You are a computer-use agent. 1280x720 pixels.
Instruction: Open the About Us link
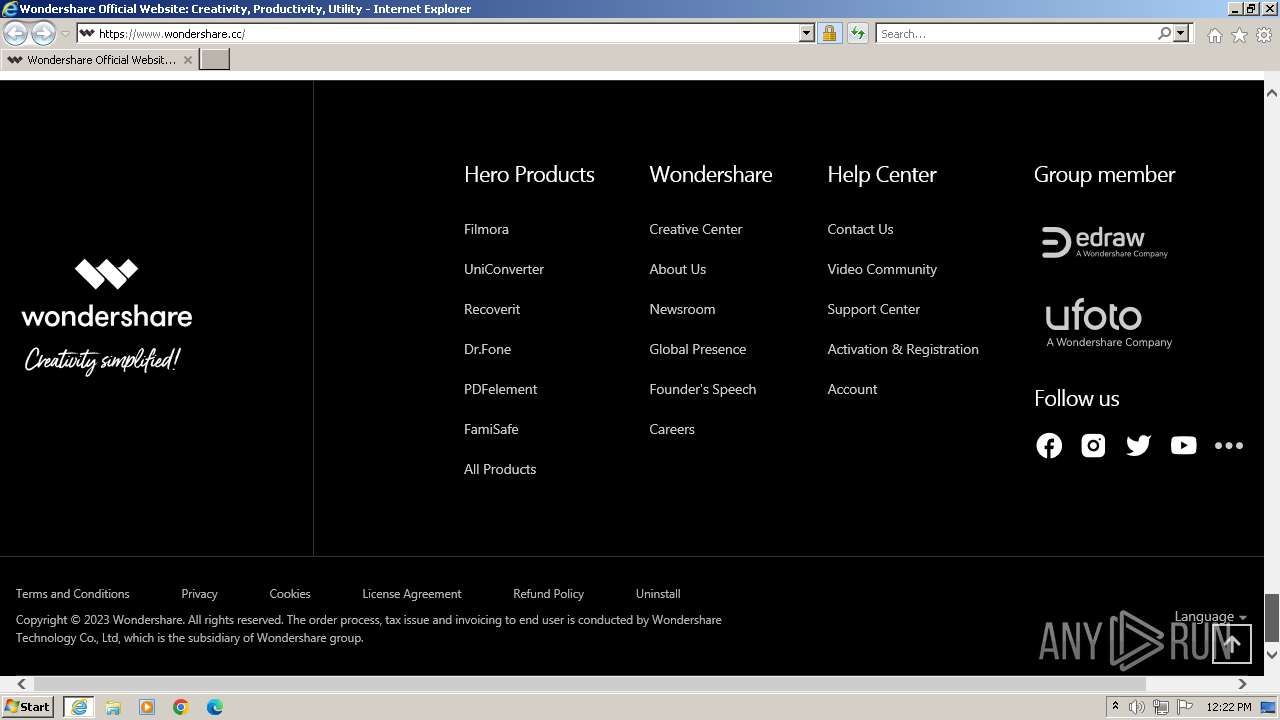[x=677, y=269]
